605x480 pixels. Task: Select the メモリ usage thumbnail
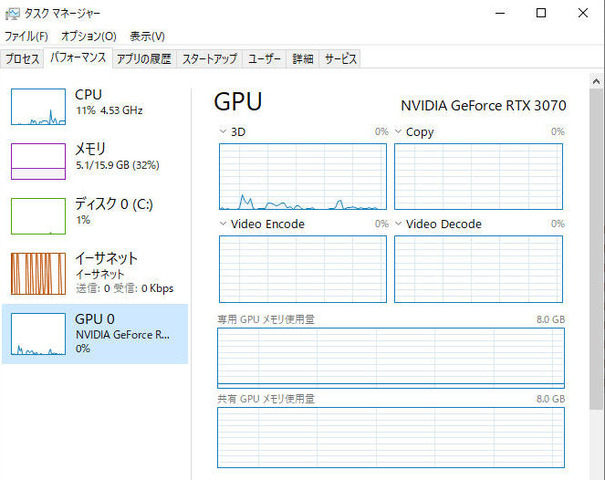tap(38, 161)
